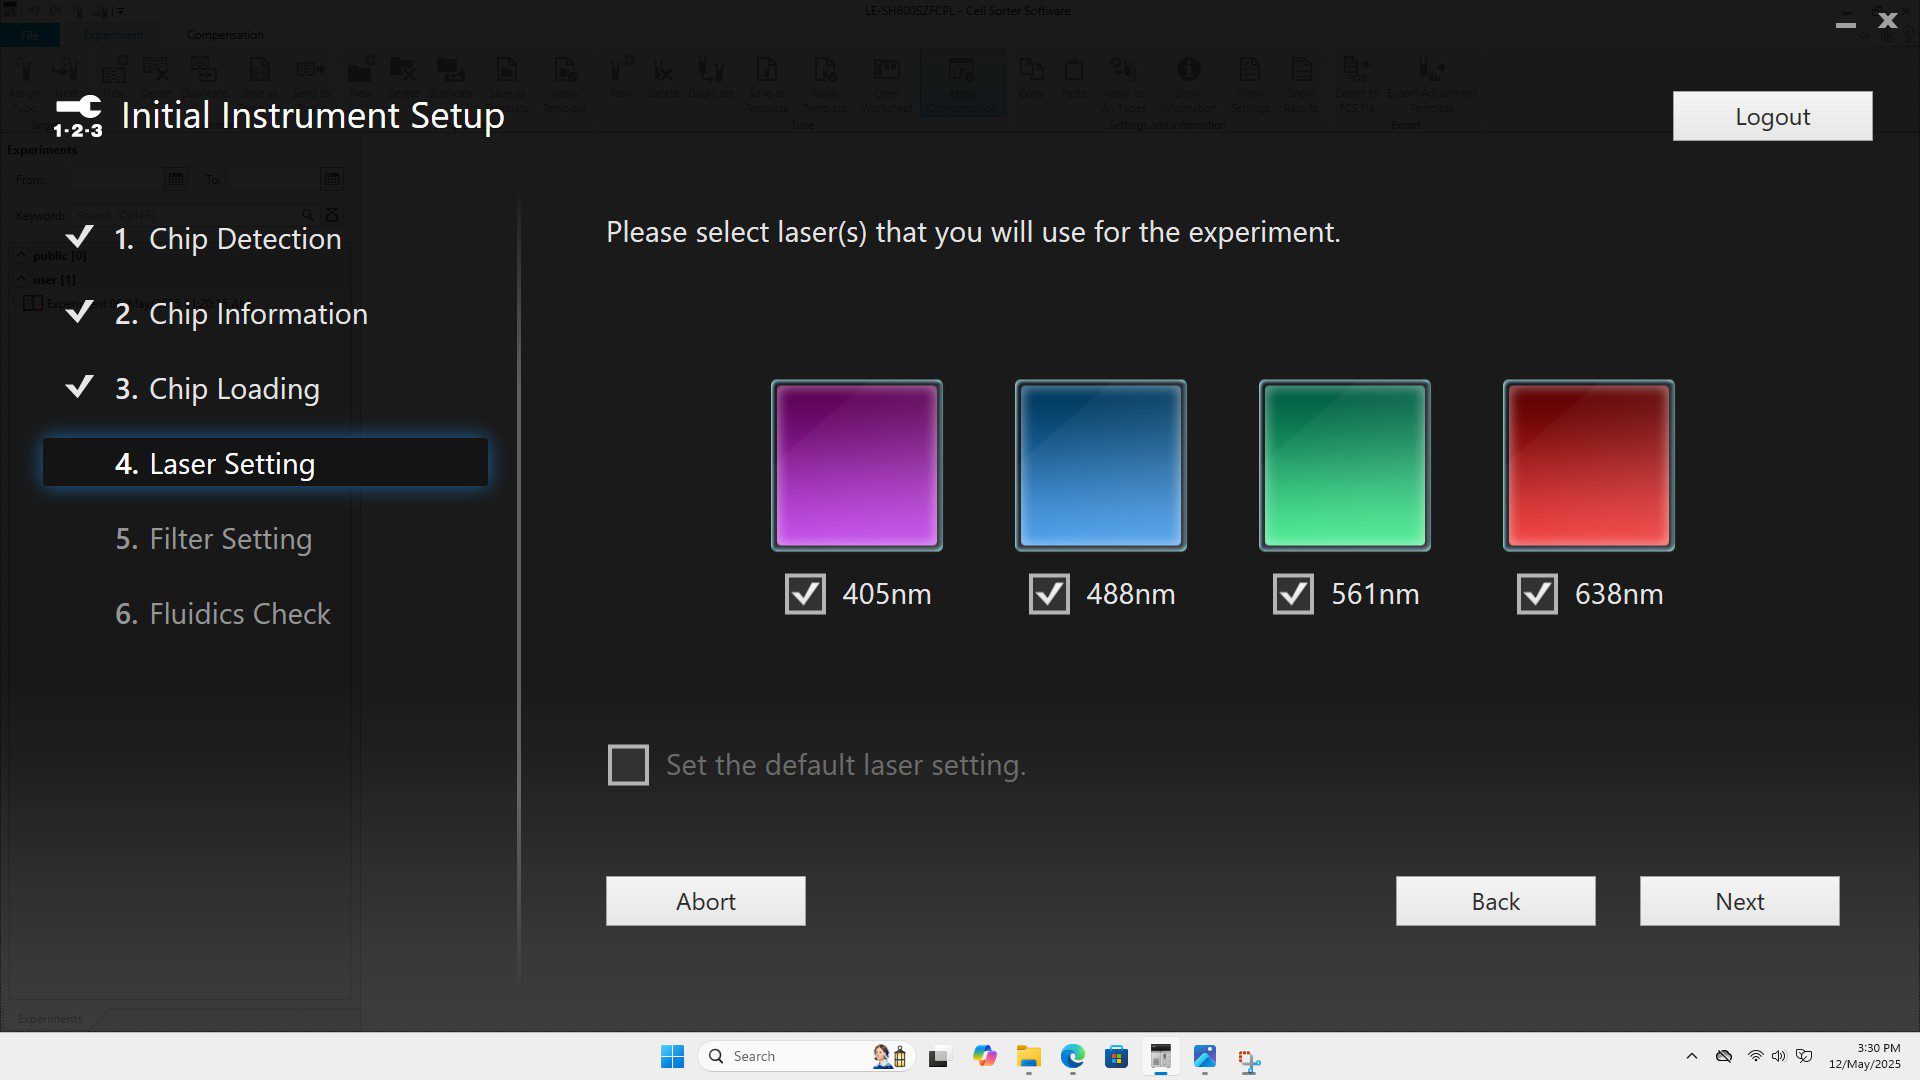Uncheck the 405nm laser checkbox

point(805,594)
